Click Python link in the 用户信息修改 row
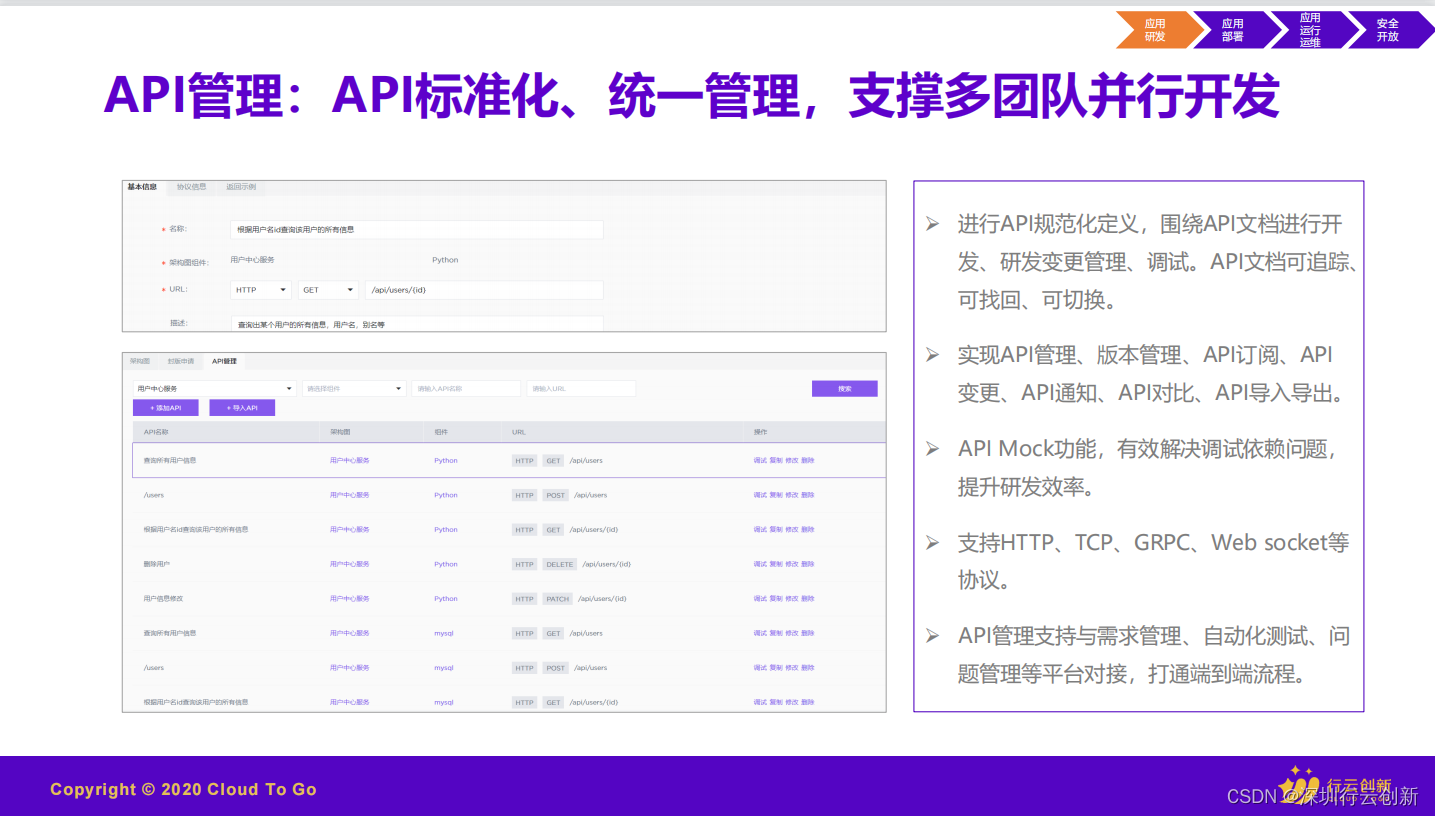The image size is (1435, 816). point(446,599)
